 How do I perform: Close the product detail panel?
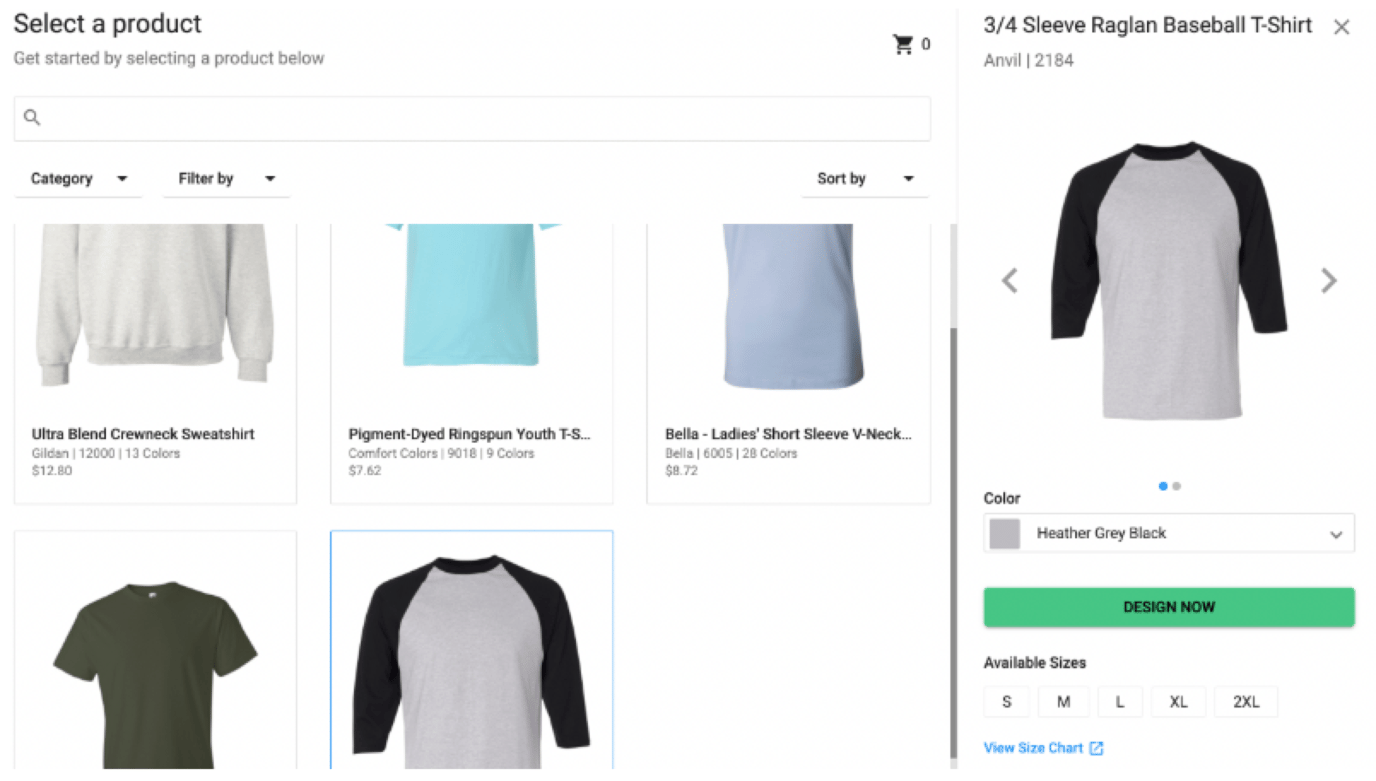[x=1341, y=26]
